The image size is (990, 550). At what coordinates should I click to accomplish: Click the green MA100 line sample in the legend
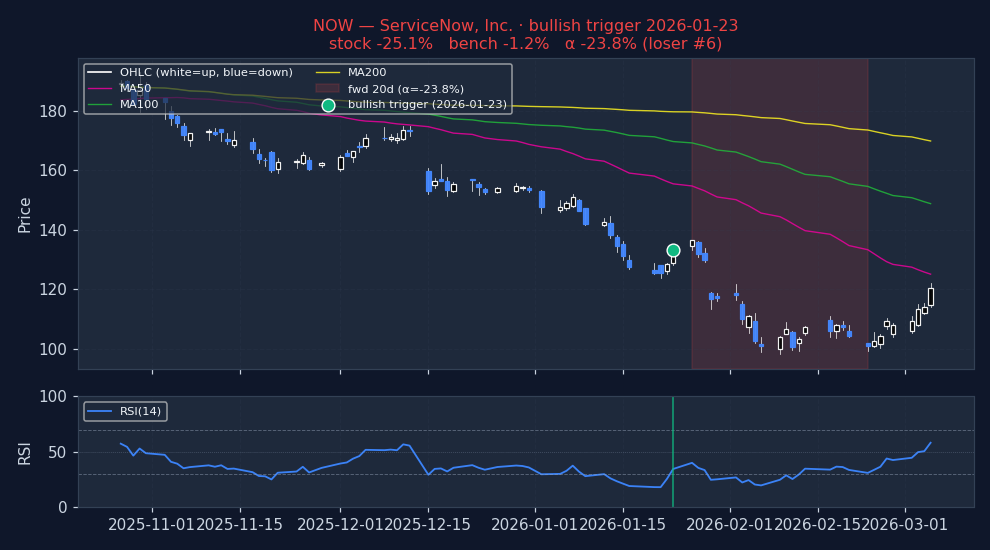pyautogui.click(x=100, y=104)
